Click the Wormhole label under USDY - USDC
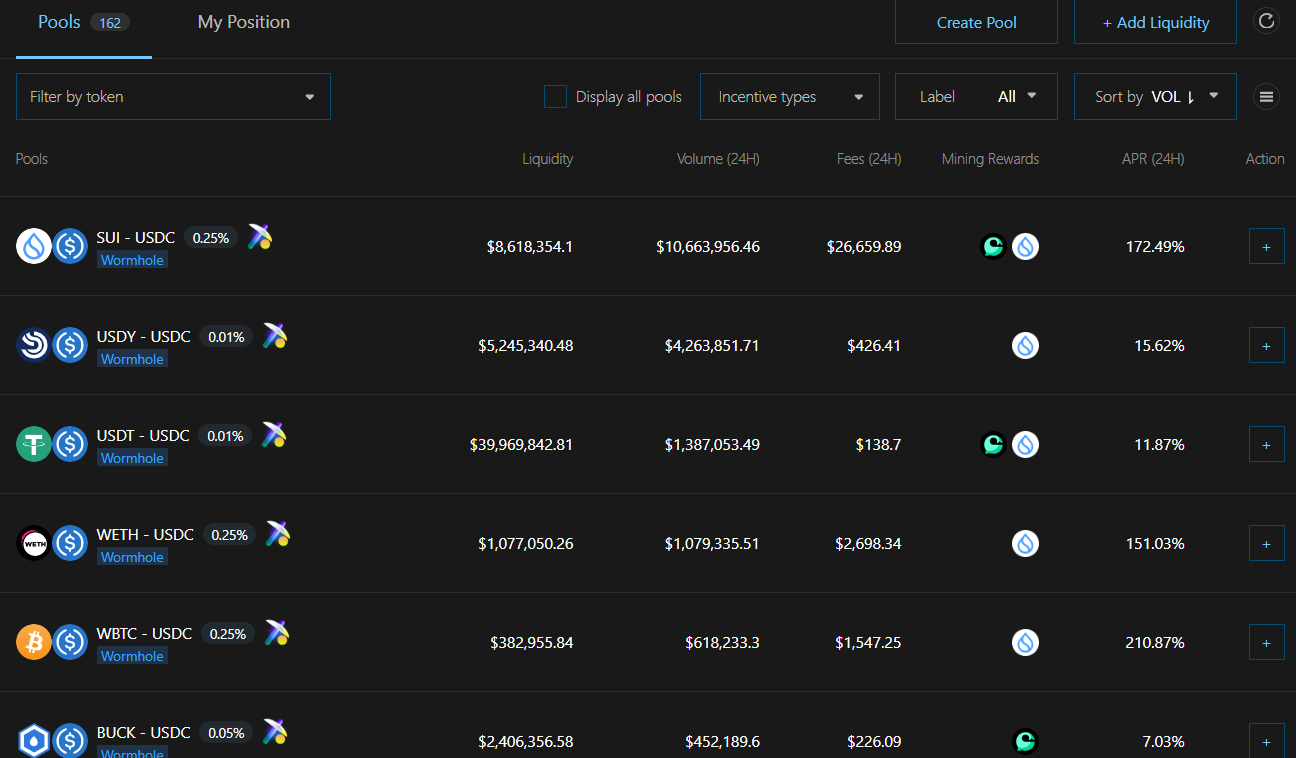 132,359
